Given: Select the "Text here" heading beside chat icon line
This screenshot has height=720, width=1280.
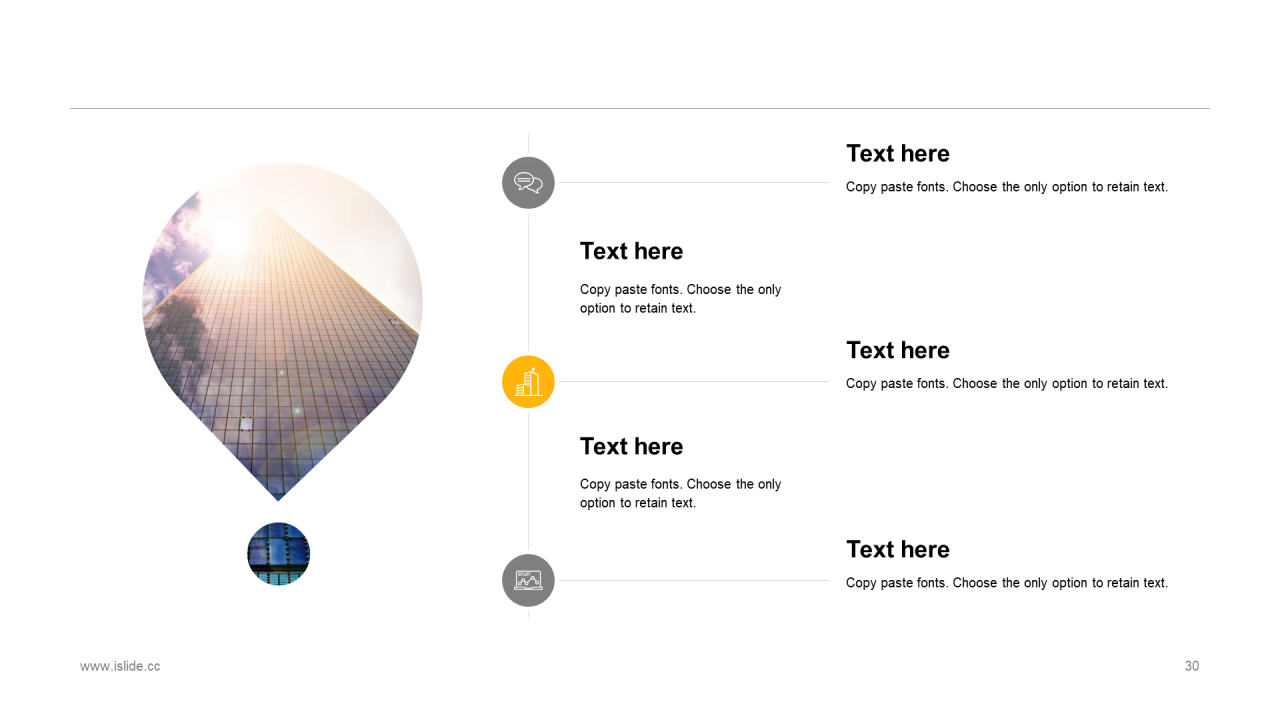Looking at the screenshot, I should tap(898, 153).
